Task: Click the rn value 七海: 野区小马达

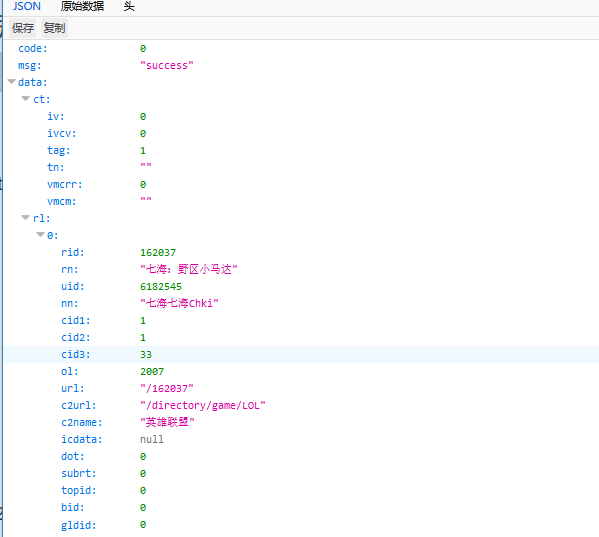Action: pos(189,269)
